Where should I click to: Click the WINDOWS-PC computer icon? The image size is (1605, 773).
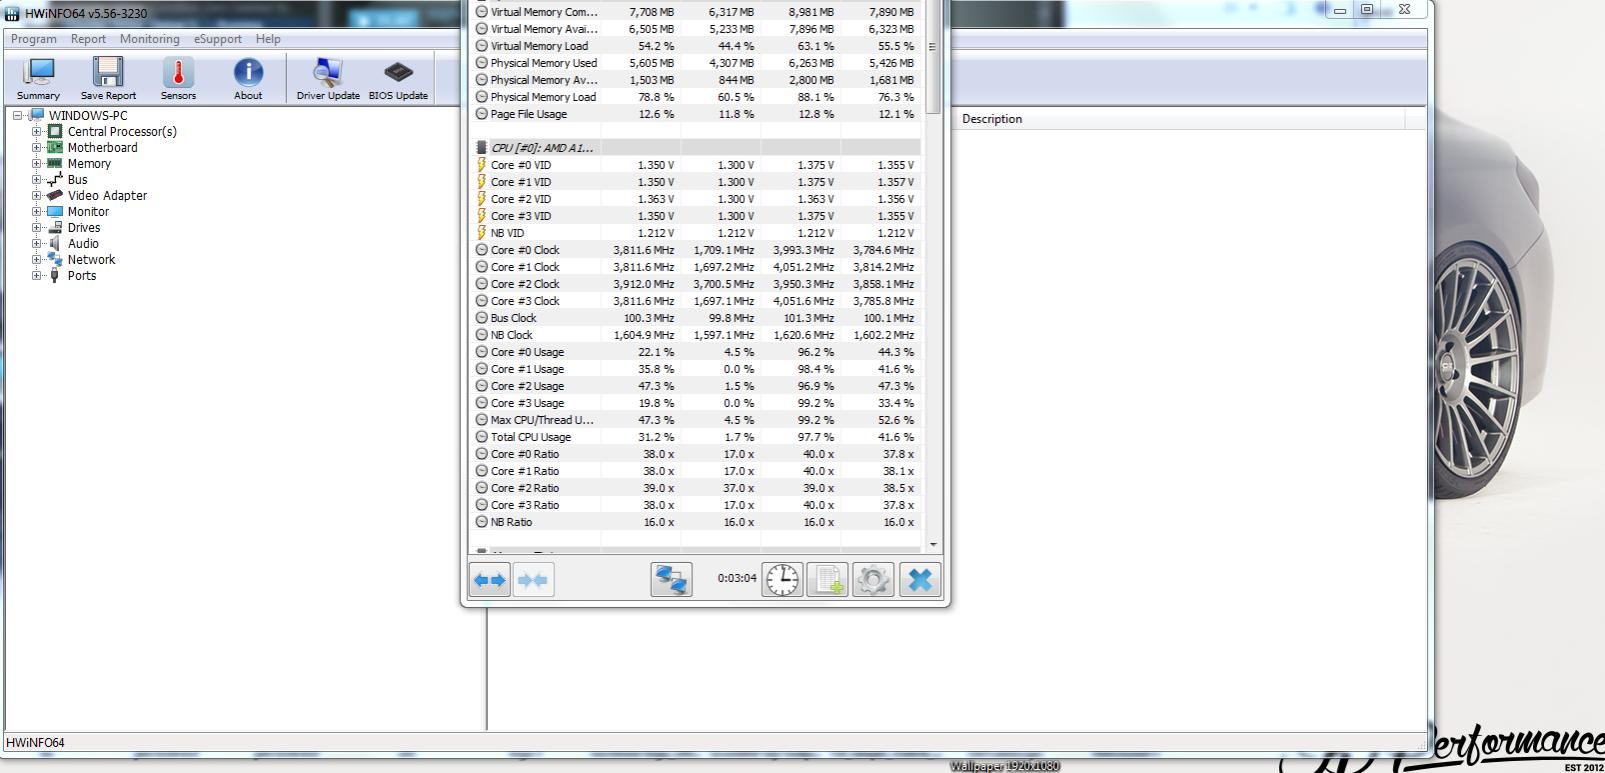click(x=37, y=115)
